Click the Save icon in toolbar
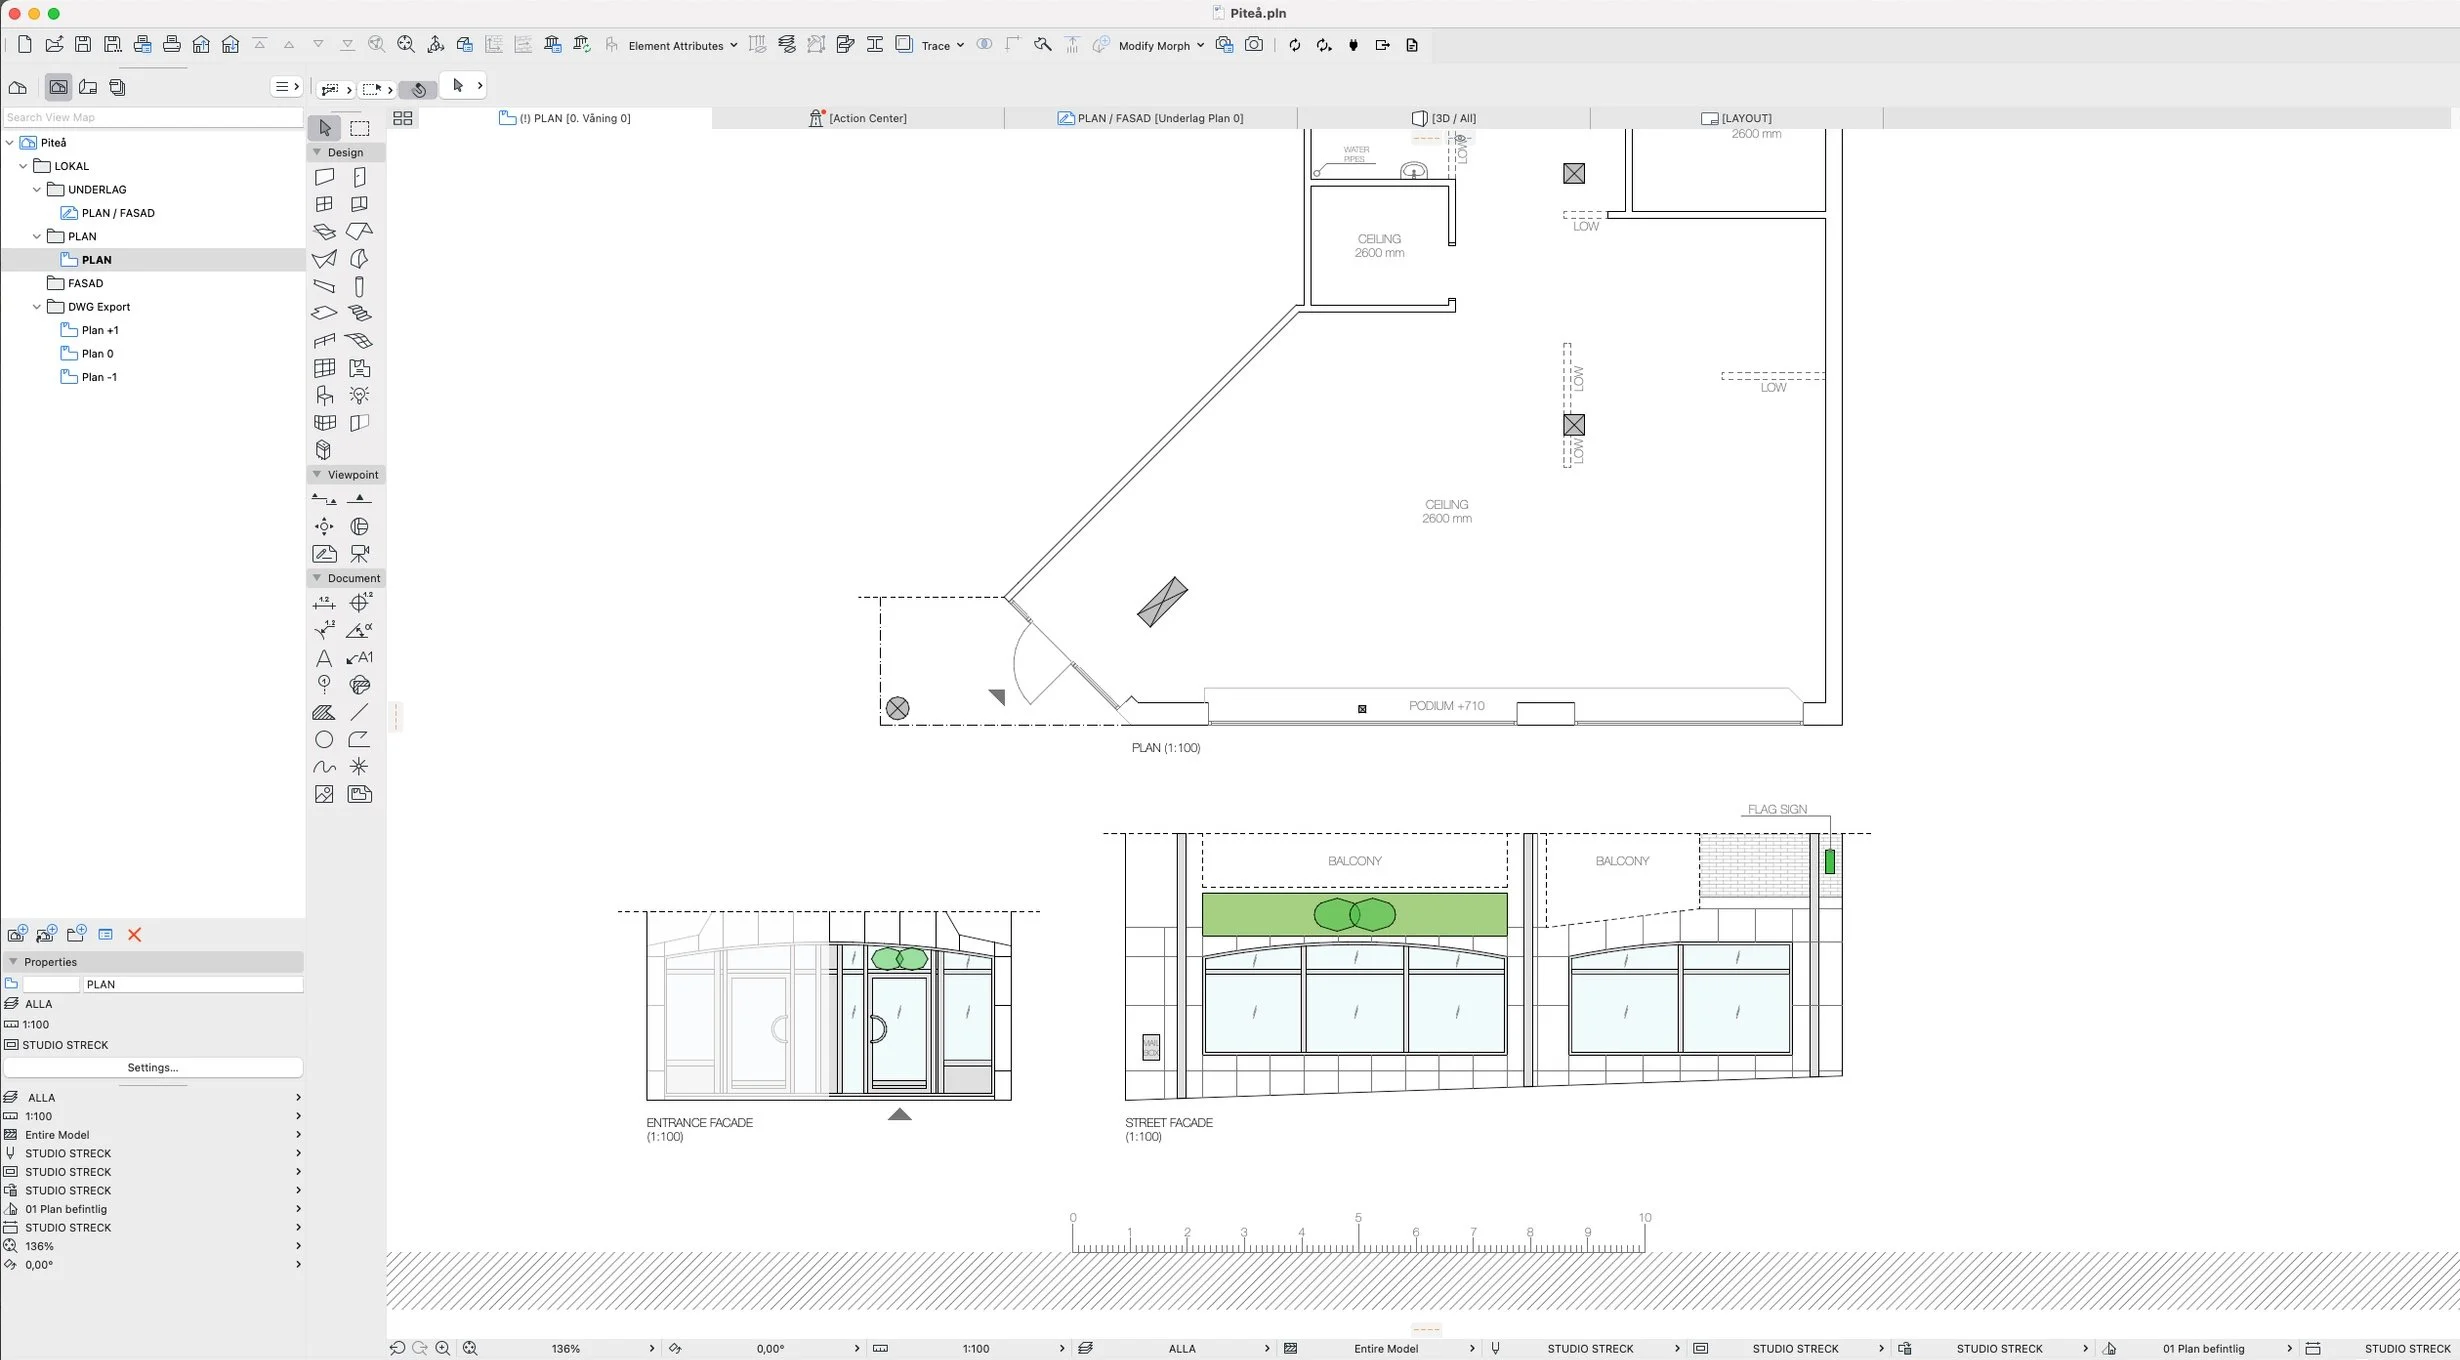The height and width of the screenshot is (1360, 2460). (83, 45)
